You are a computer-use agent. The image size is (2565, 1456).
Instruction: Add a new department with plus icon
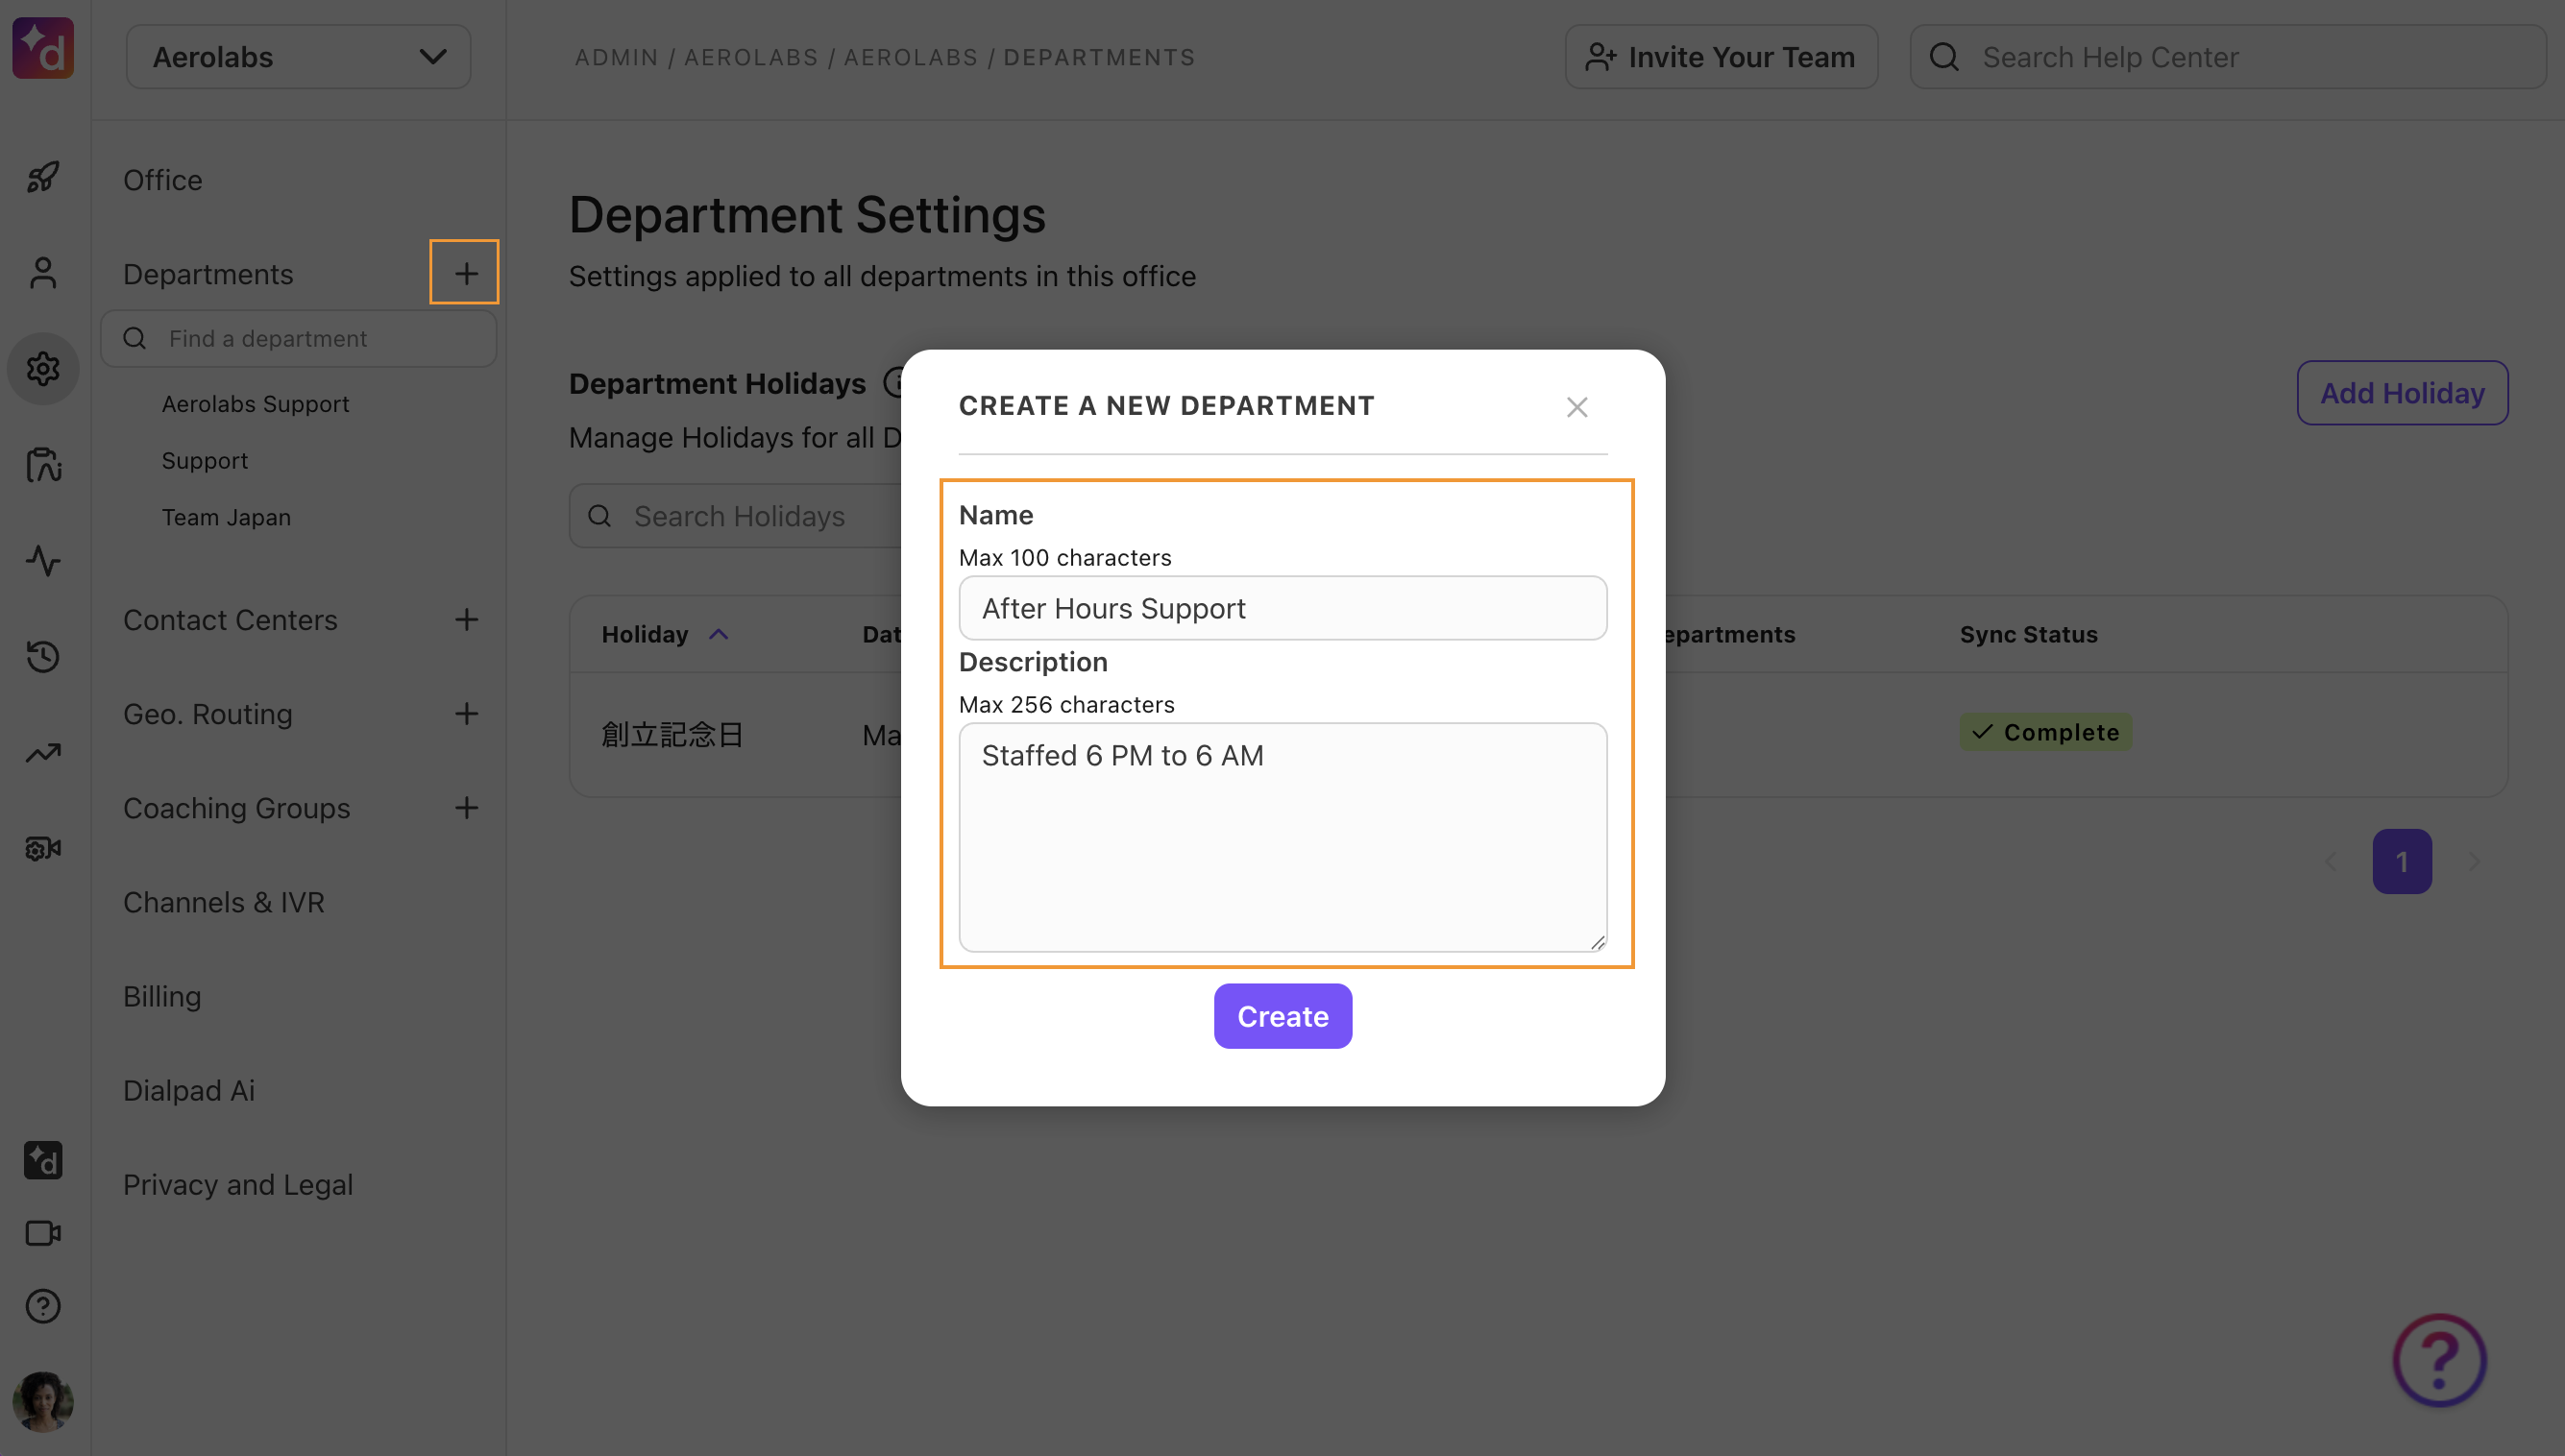[x=465, y=272]
